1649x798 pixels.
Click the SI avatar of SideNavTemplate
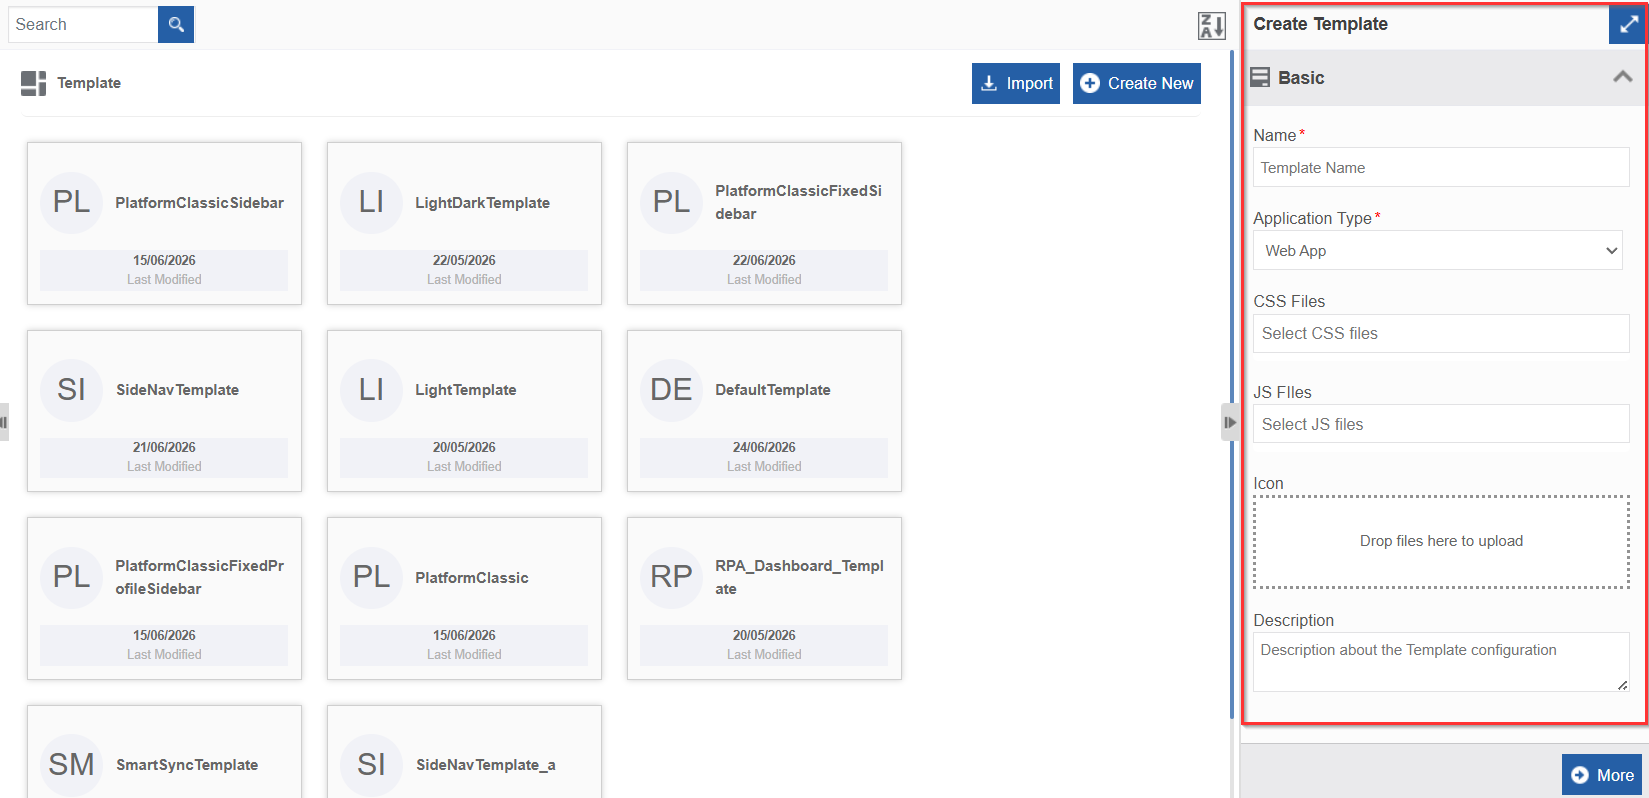[71, 389]
